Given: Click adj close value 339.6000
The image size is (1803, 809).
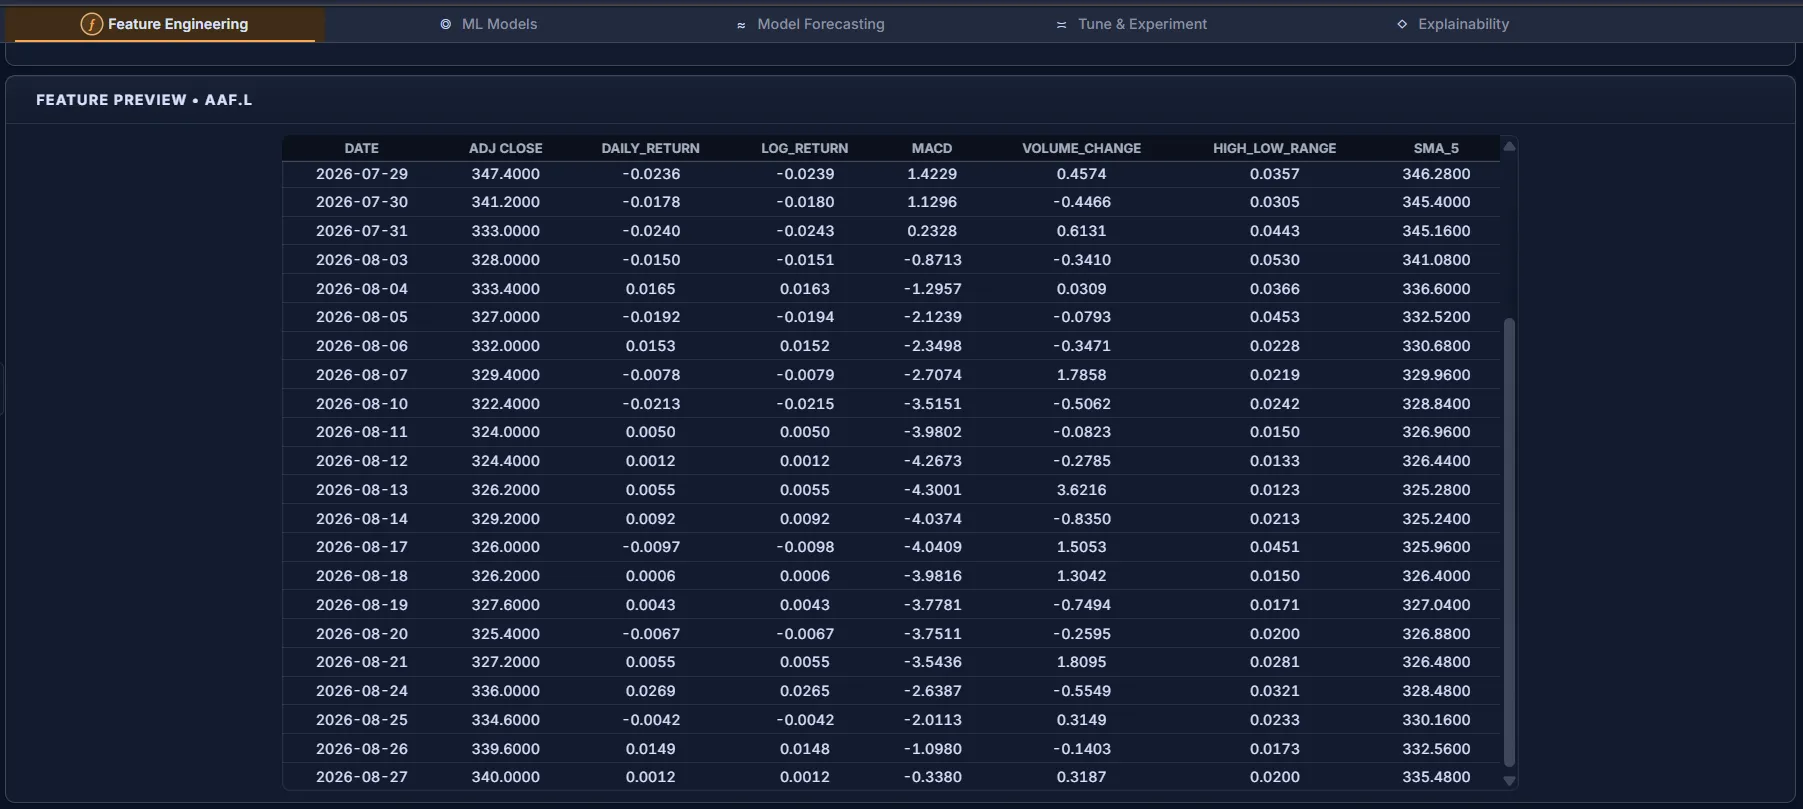Looking at the screenshot, I should (x=506, y=749).
